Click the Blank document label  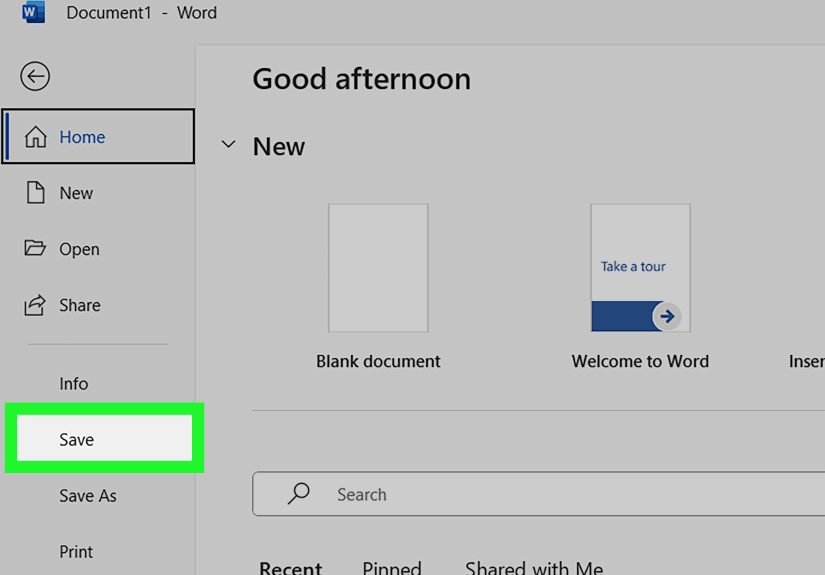coord(378,361)
